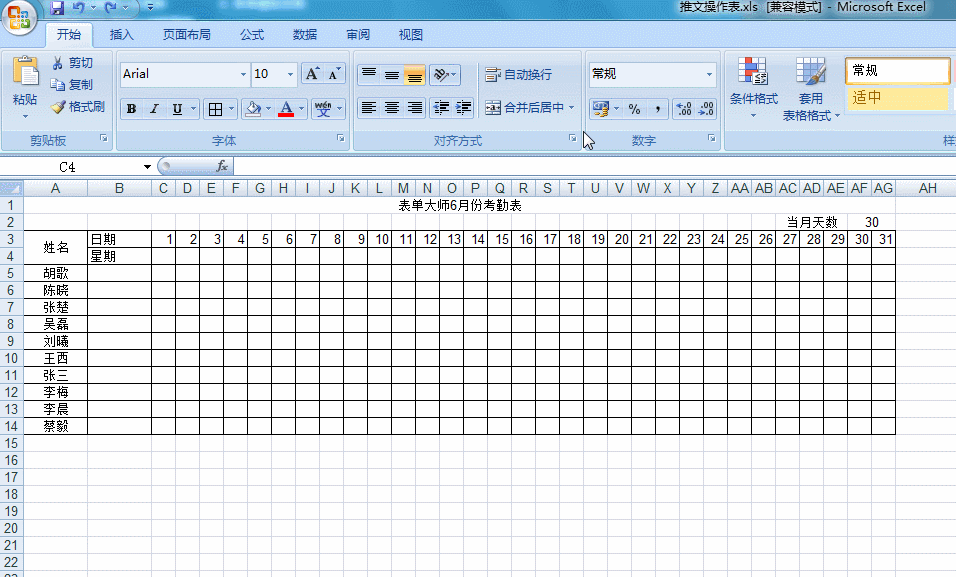This screenshot has height=577, width=956.
Task: Open the 剪贴板 group dialog launcher
Action: [104, 138]
